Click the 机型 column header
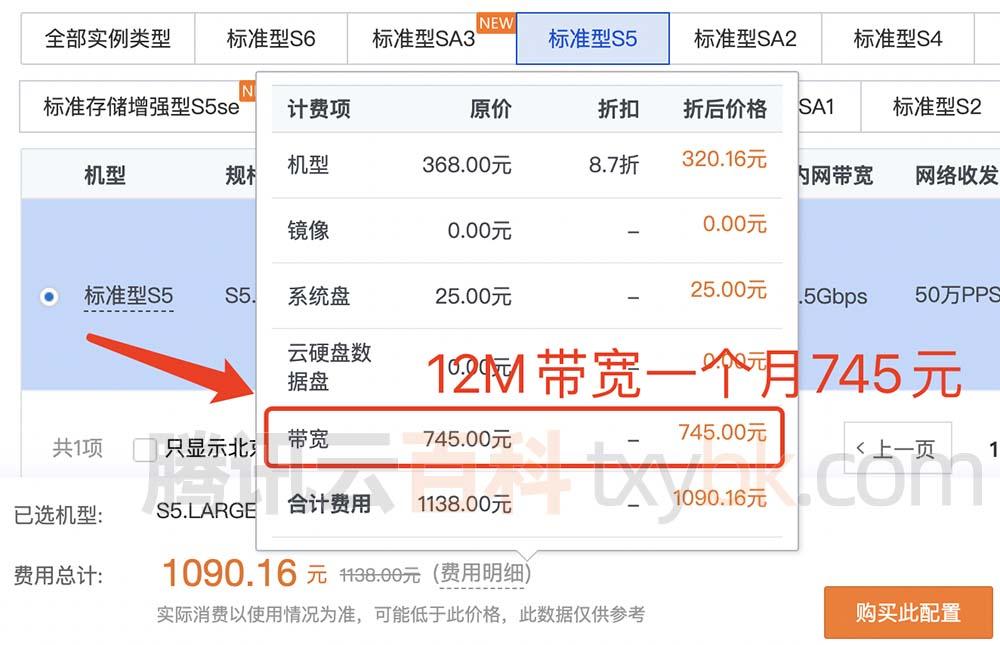Viewport: 1000px width, 645px height. click(x=105, y=175)
